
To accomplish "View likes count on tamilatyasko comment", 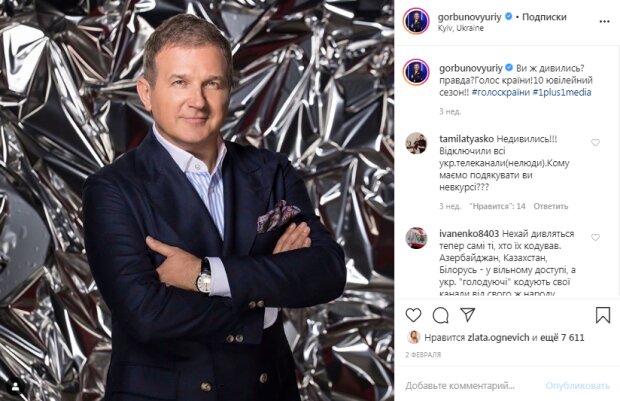I will pyautogui.click(x=497, y=206).
